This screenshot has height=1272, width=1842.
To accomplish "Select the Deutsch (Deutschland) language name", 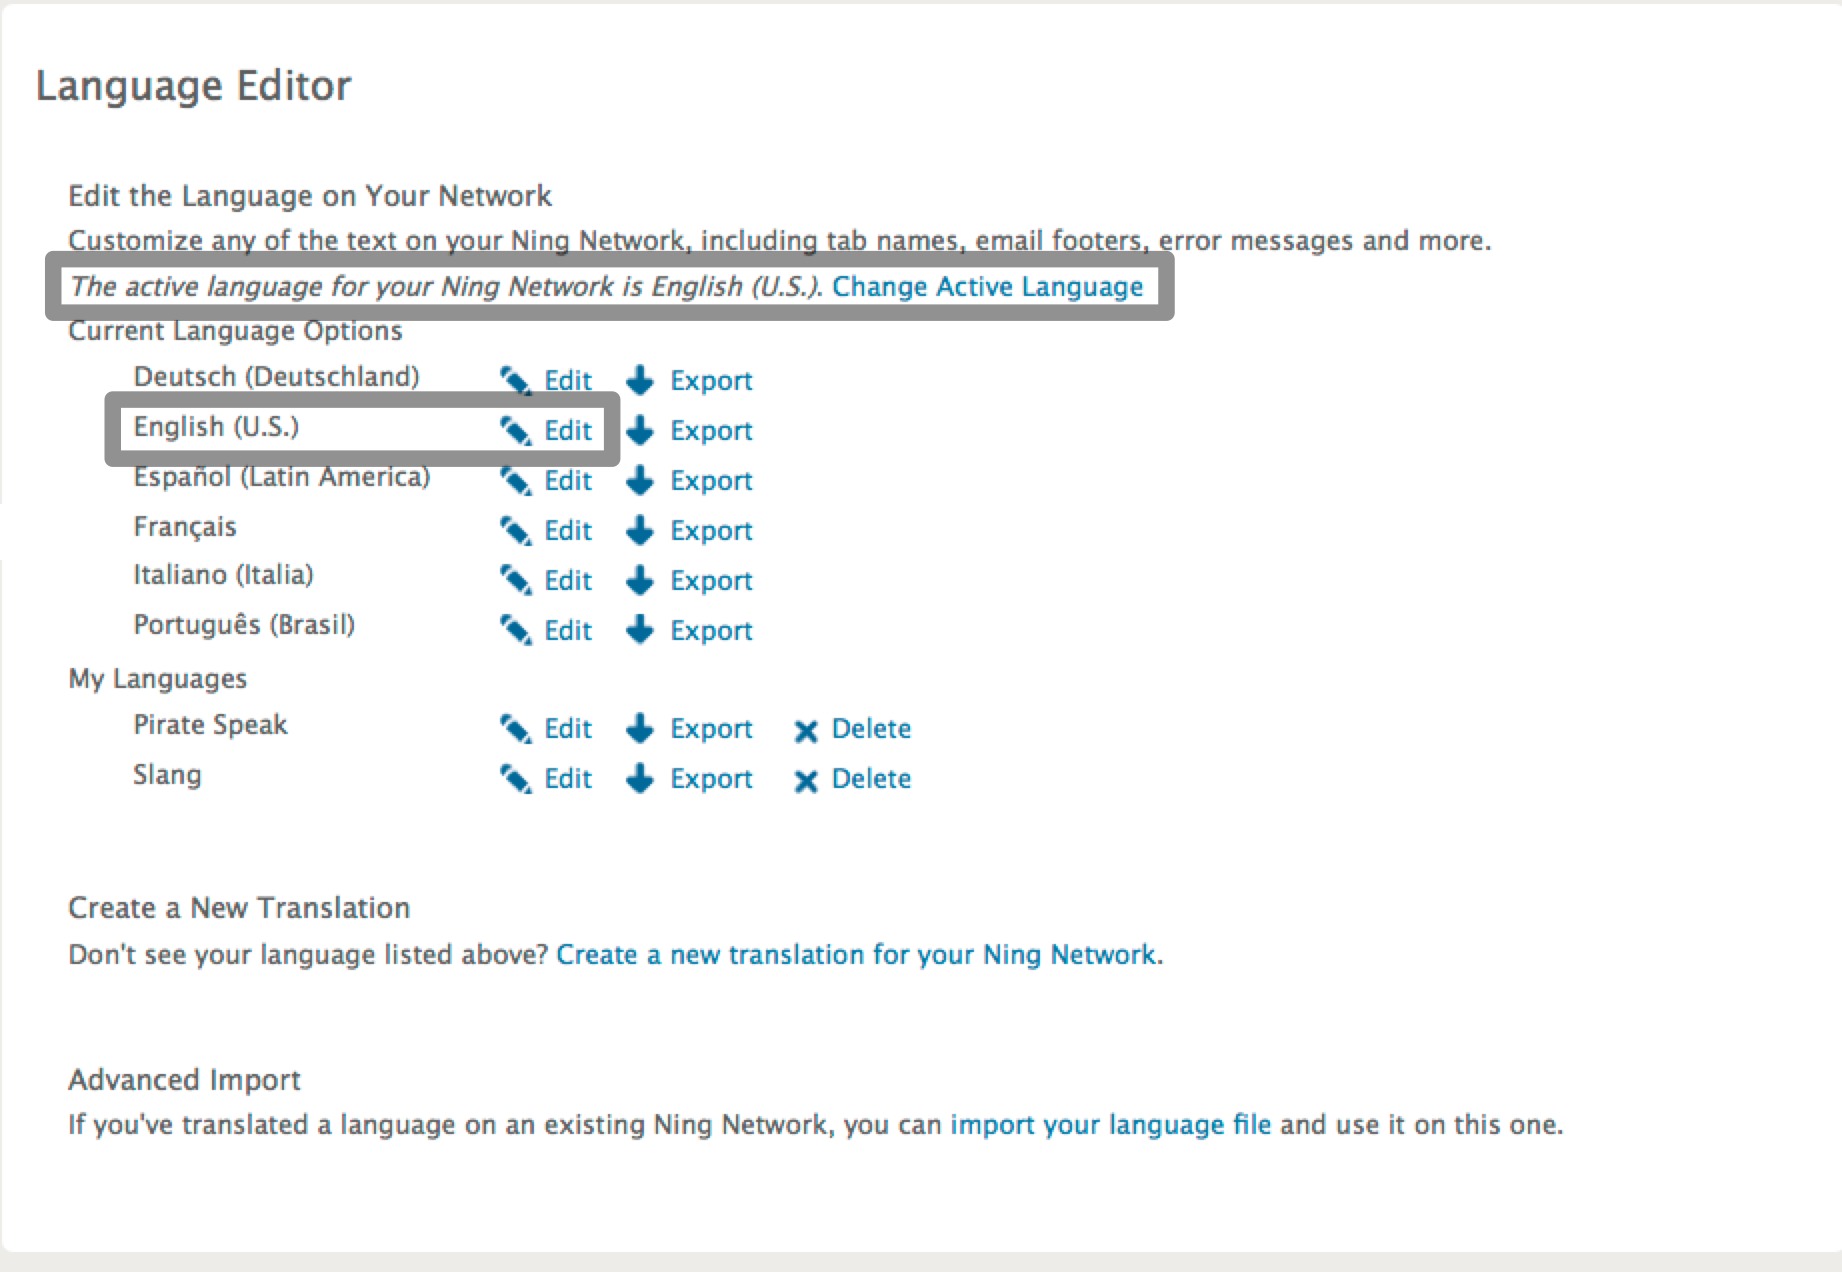I will 277,377.
